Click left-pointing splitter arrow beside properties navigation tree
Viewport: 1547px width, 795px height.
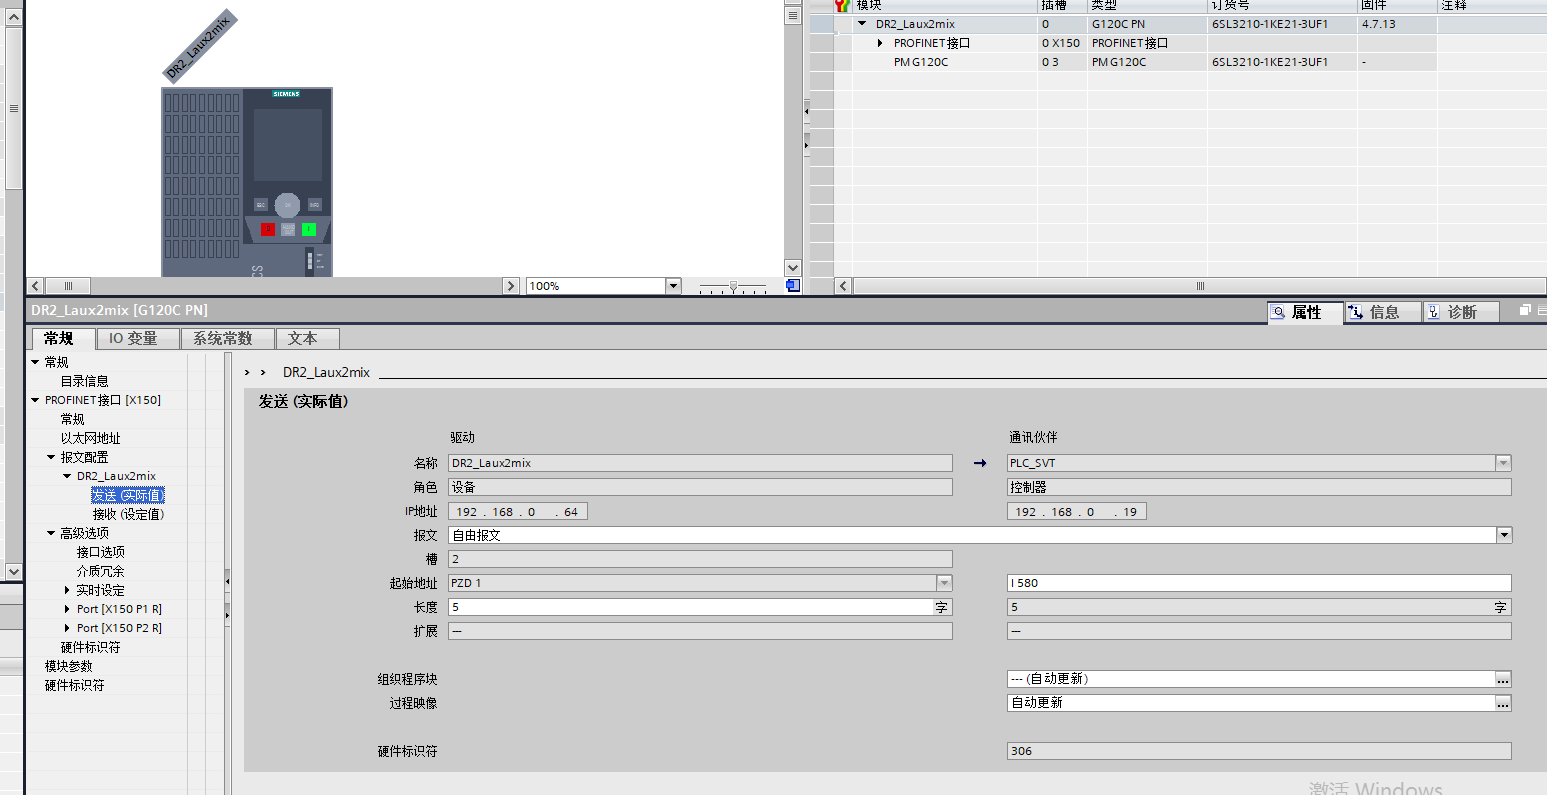tap(227, 580)
